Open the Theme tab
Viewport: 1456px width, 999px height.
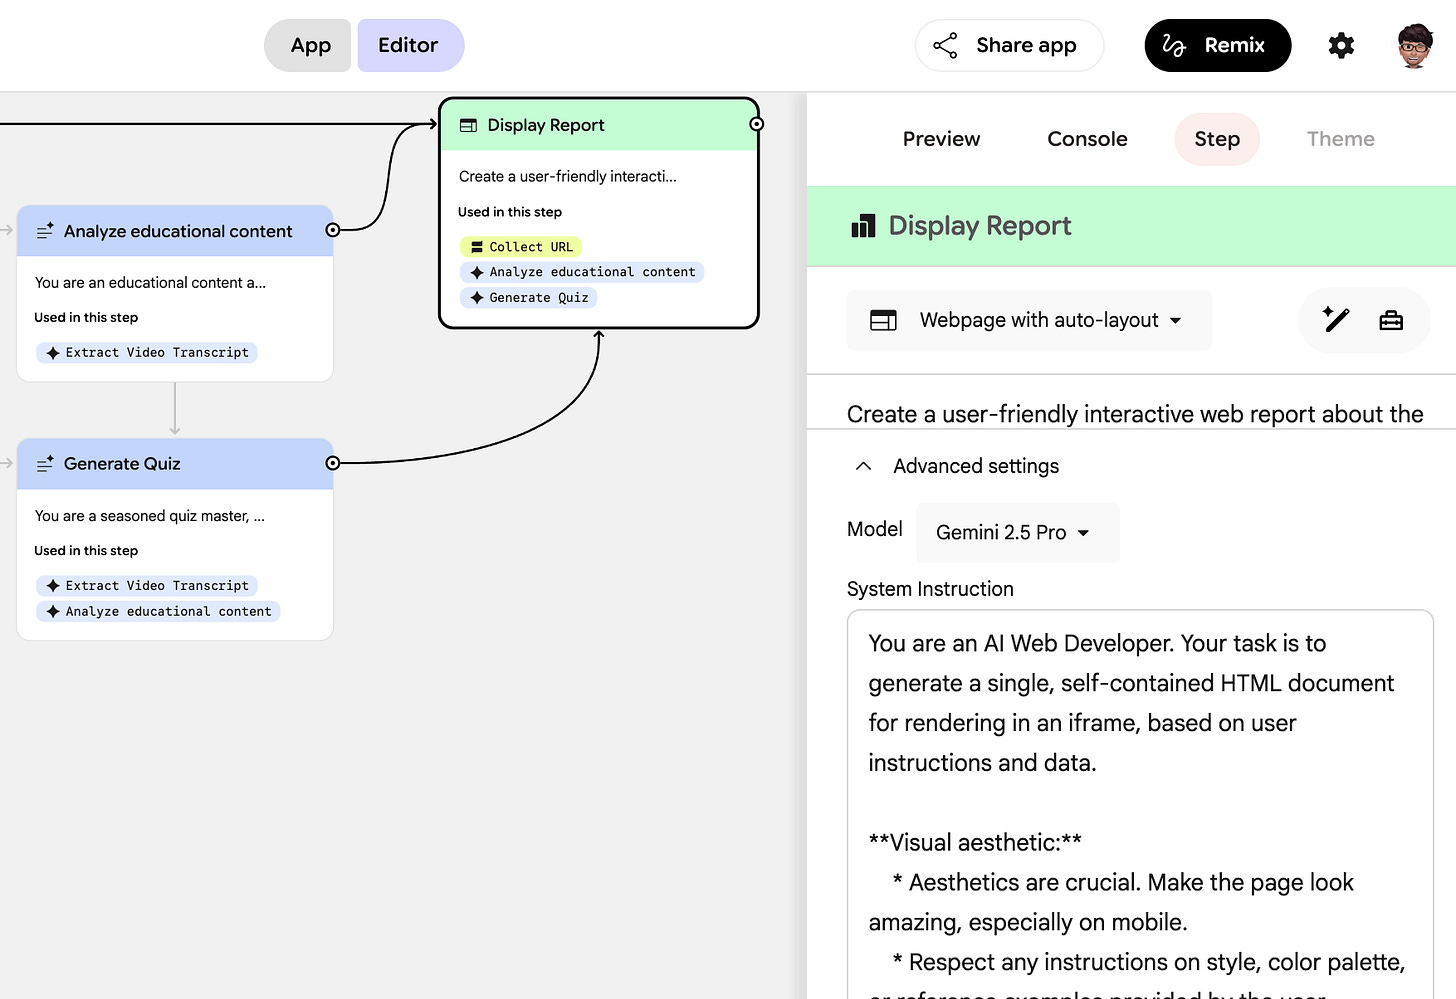tap(1340, 139)
